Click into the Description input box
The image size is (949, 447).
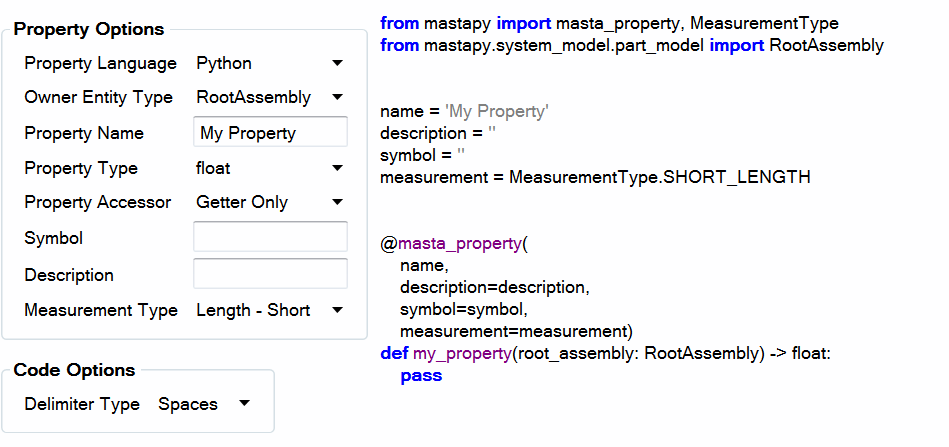pyautogui.click(x=269, y=274)
